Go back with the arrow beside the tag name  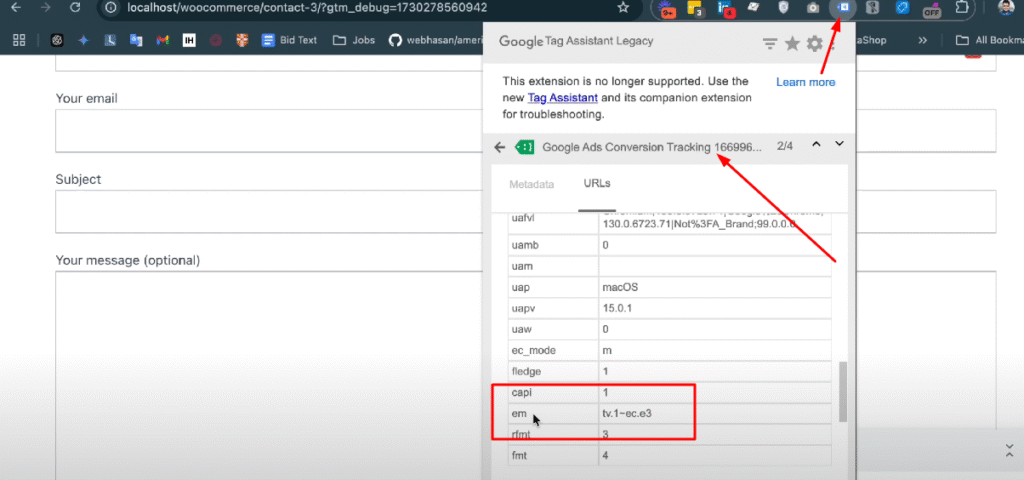coord(500,148)
